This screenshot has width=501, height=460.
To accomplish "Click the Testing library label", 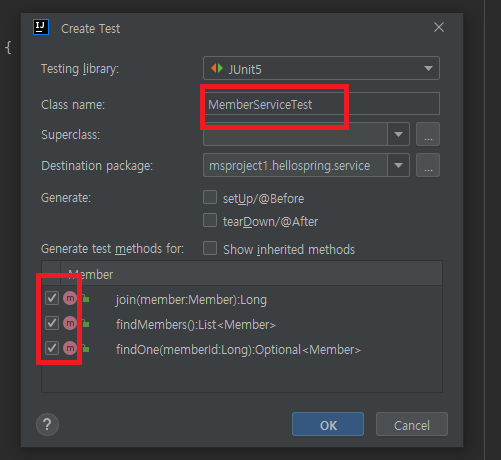I will (80, 69).
